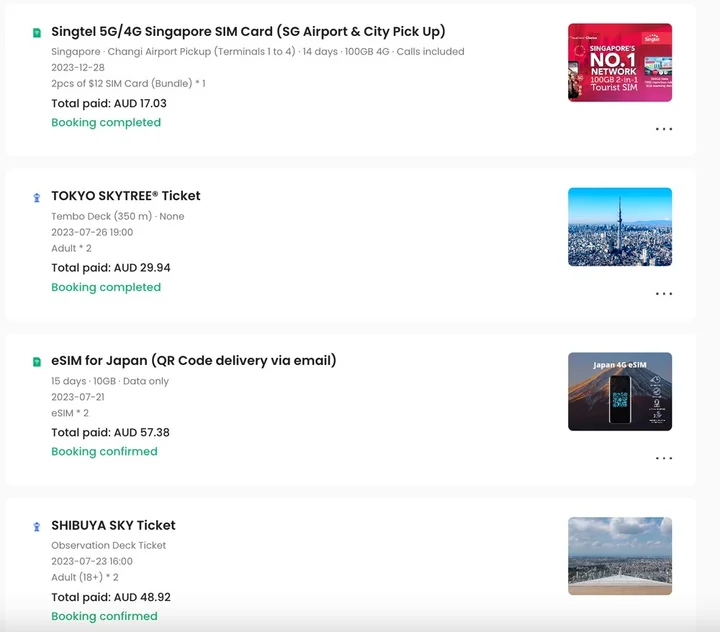Click the SIM card icon beside Singtel booking
This screenshot has height=632, width=720.
37,32
